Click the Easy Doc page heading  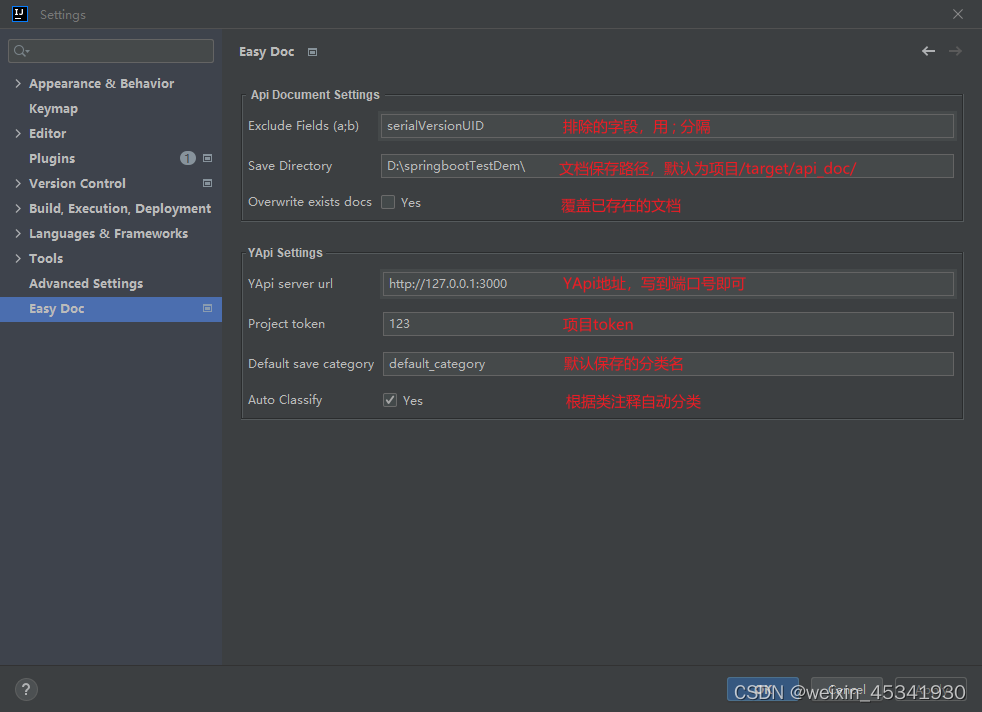click(266, 52)
